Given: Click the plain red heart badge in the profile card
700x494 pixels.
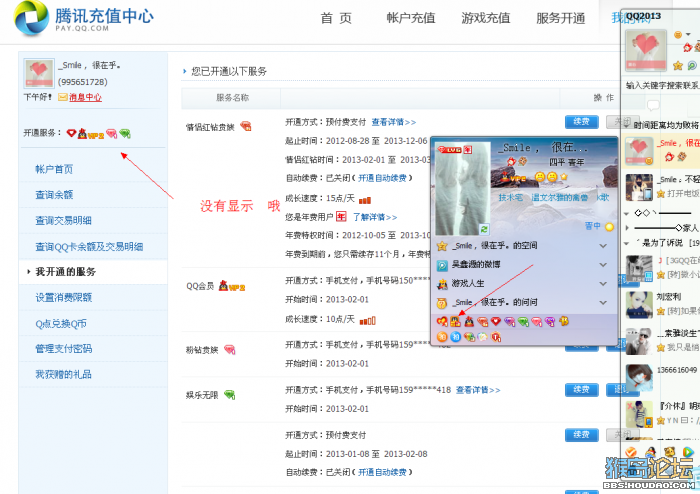Looking at the screenshot, I should [x=496, y=321].
